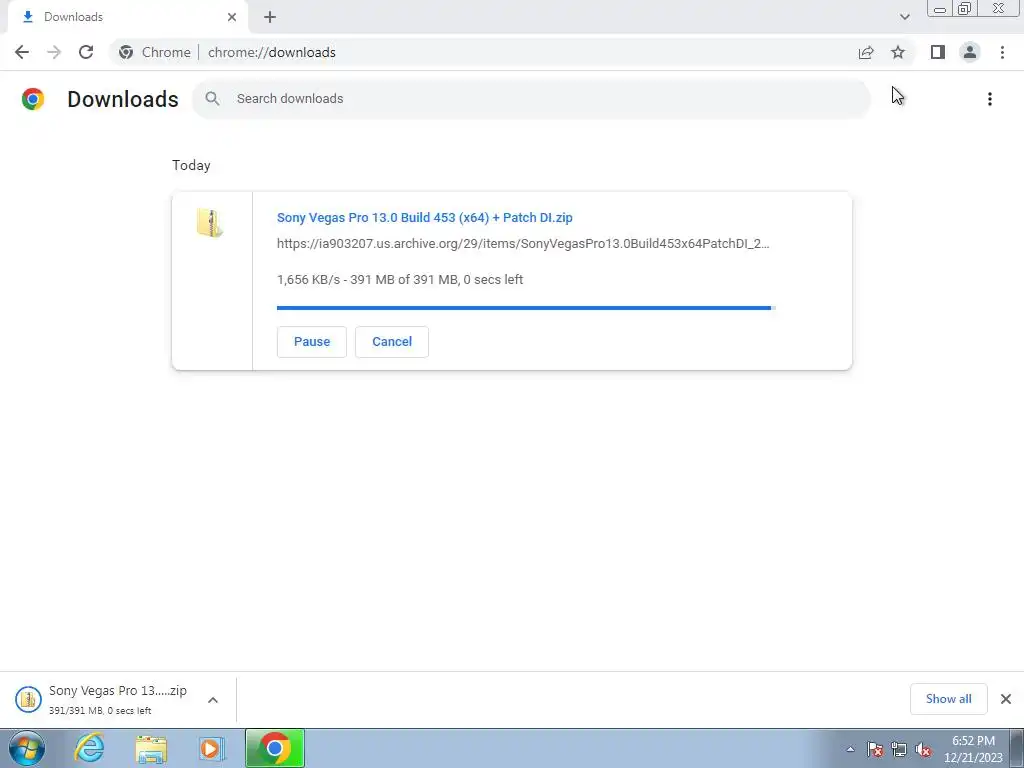Screen dimensions: 1024x768
Task: Click Chrome site info icon in address bar
Action: [126, 52]
